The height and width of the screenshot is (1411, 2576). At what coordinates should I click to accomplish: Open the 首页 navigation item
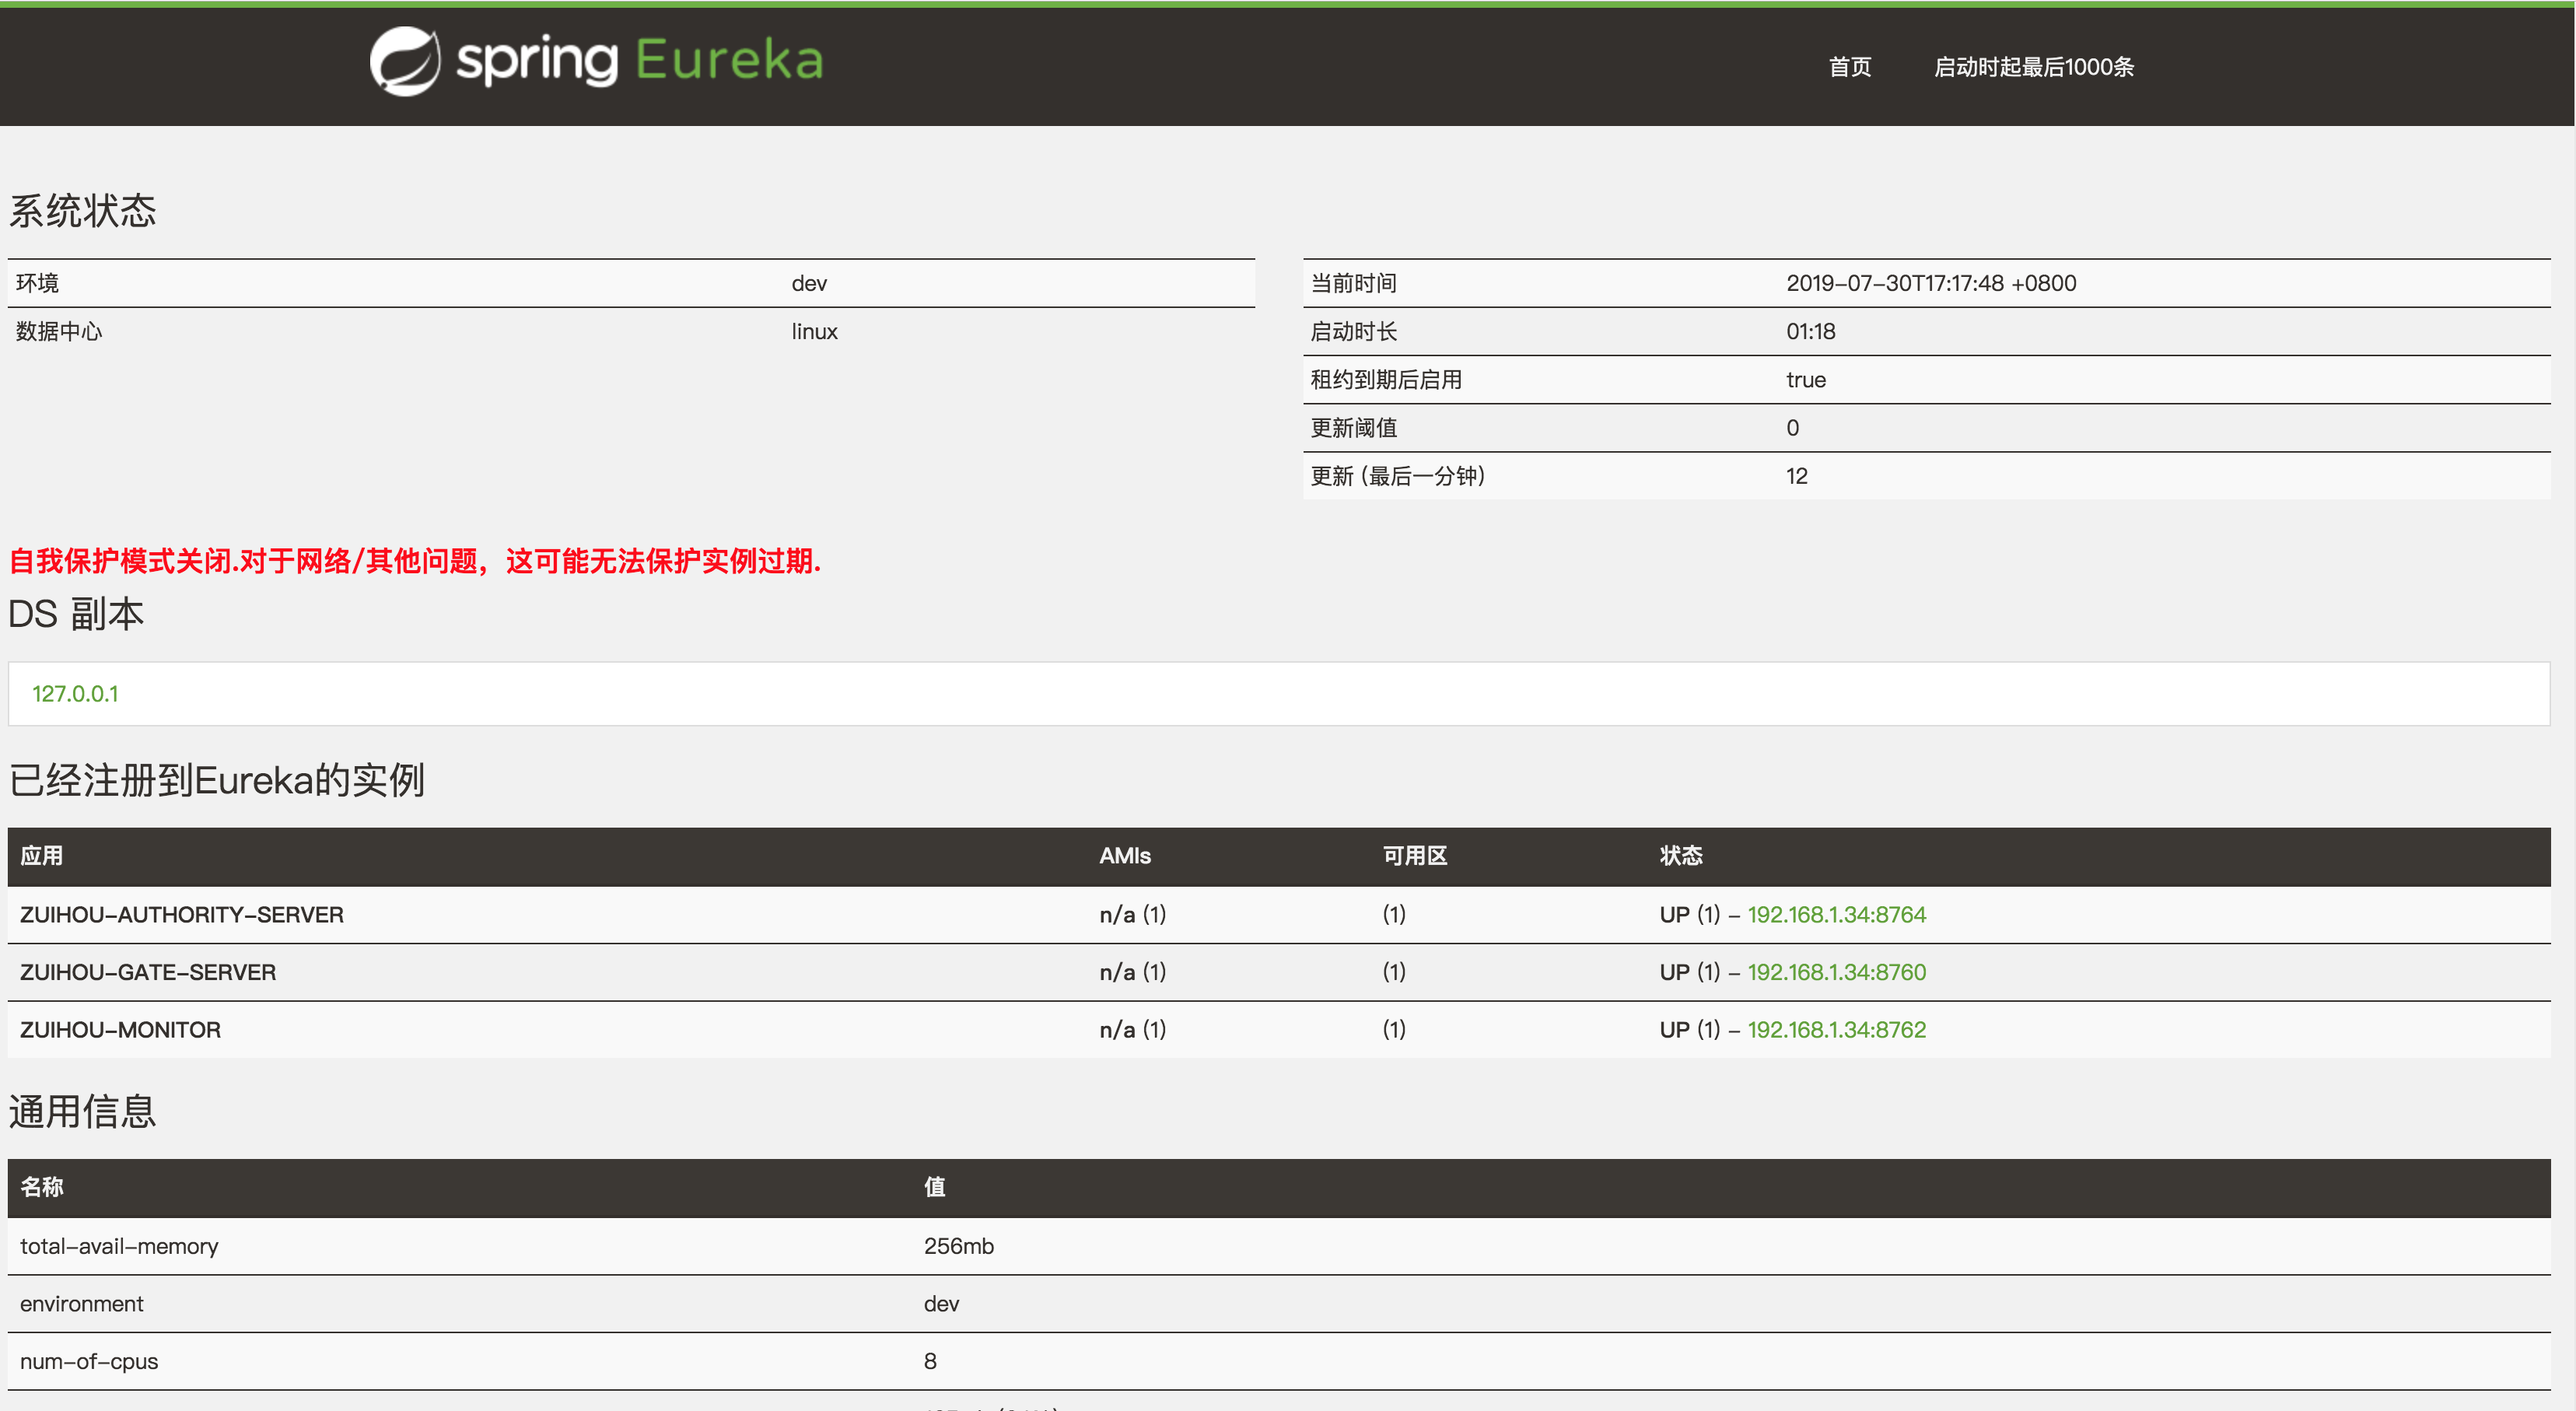1849,67
